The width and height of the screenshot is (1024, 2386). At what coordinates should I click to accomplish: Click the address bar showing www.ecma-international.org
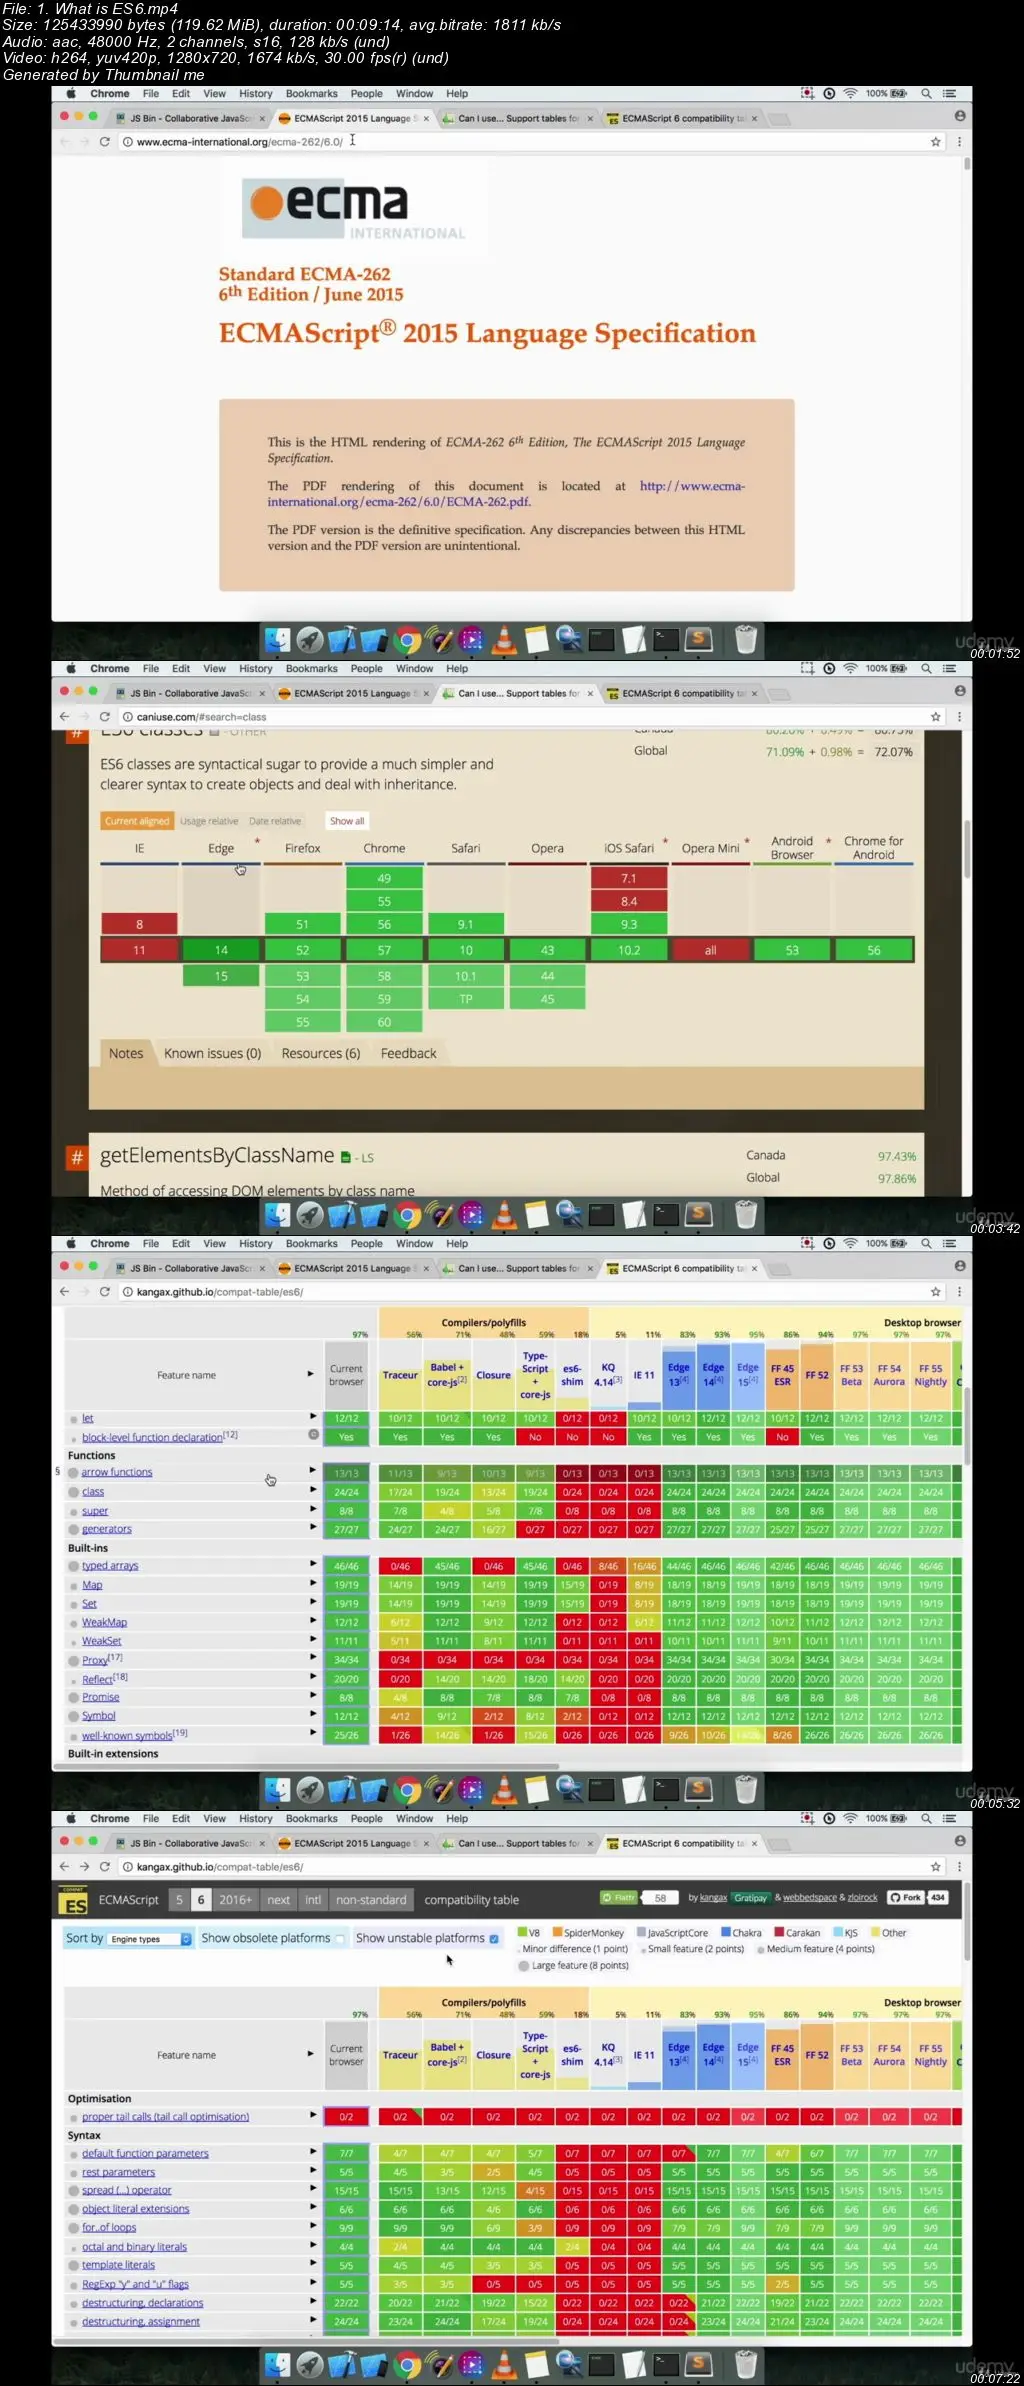pyautogui.click(x=520, y=142)
